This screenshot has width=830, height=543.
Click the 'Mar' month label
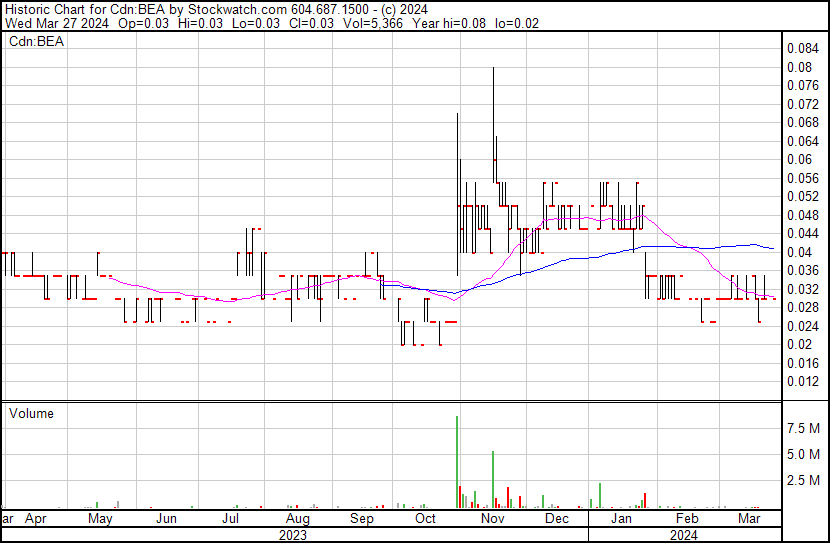click(x=749, y=519)
